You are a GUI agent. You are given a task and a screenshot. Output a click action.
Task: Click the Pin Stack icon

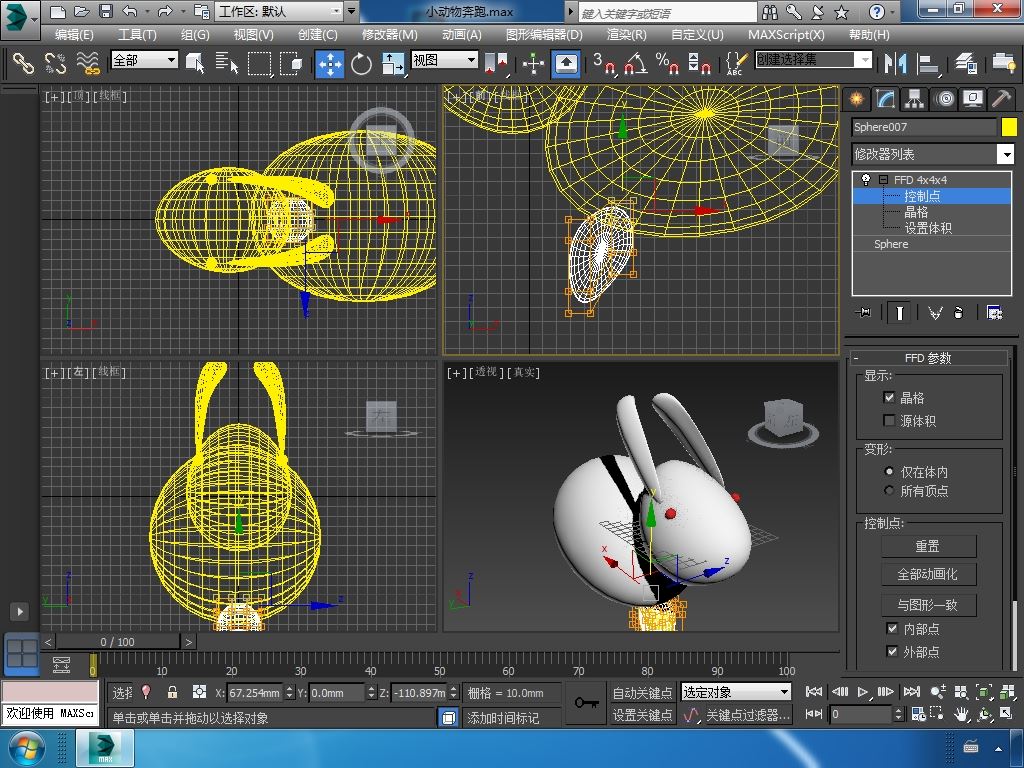(x=864, y=313)
